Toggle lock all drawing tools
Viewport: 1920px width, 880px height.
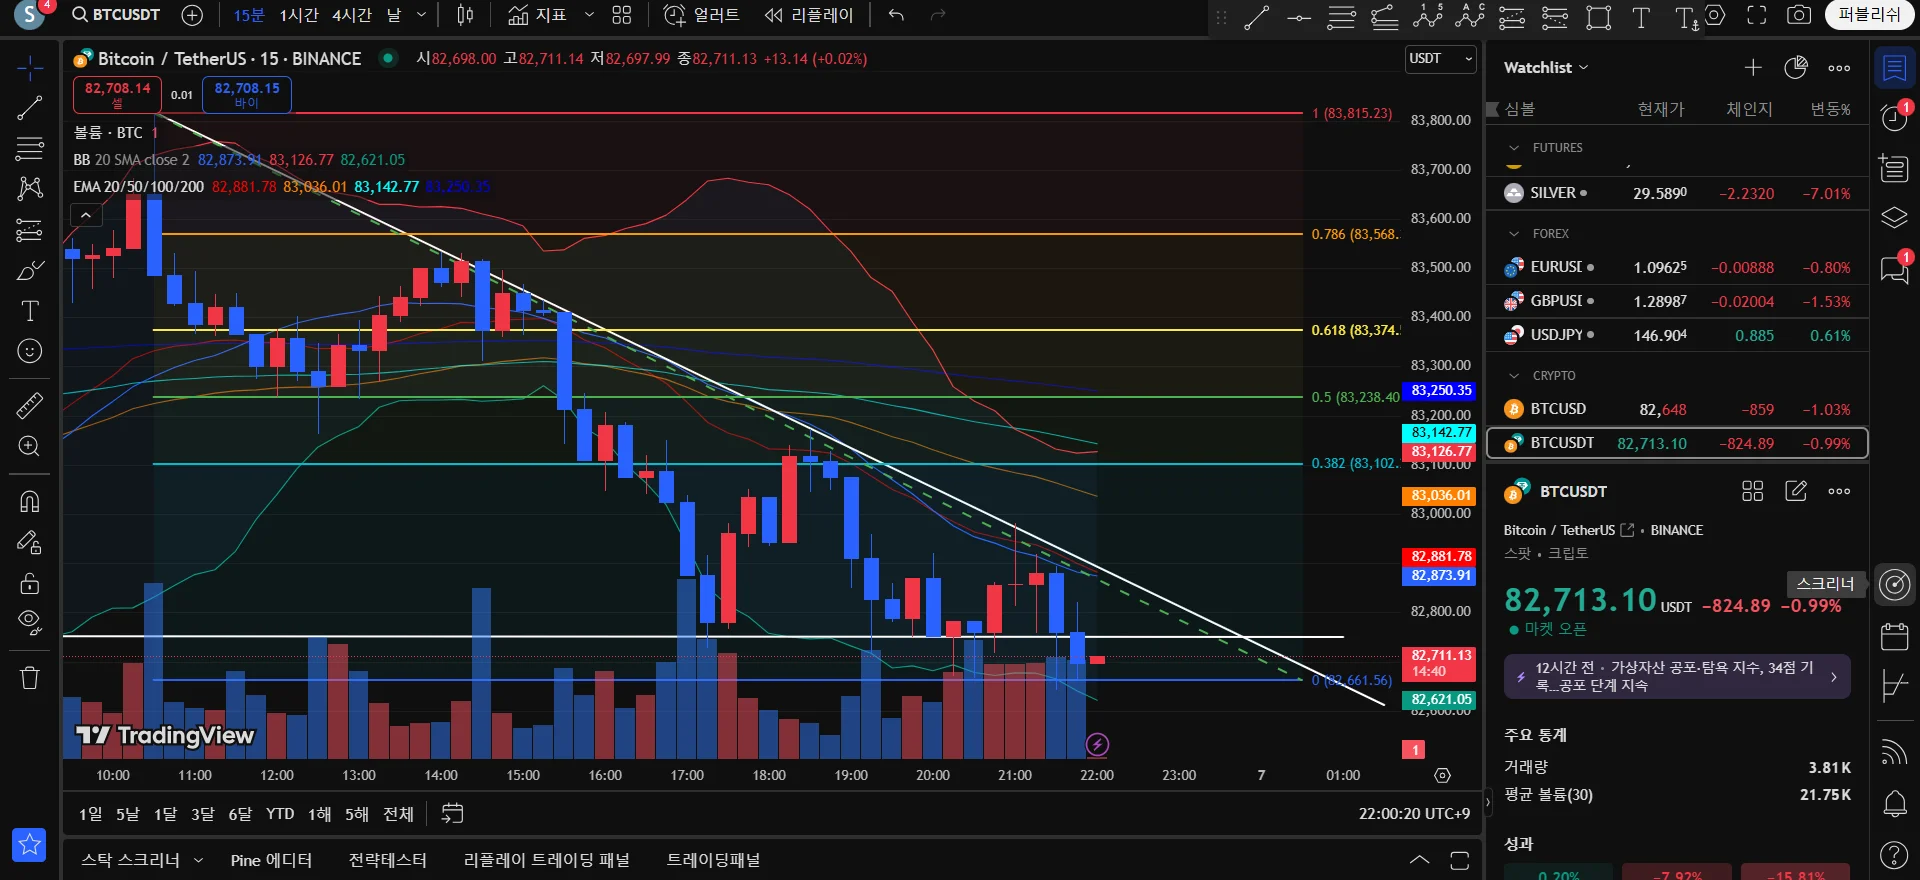point(30,583)
